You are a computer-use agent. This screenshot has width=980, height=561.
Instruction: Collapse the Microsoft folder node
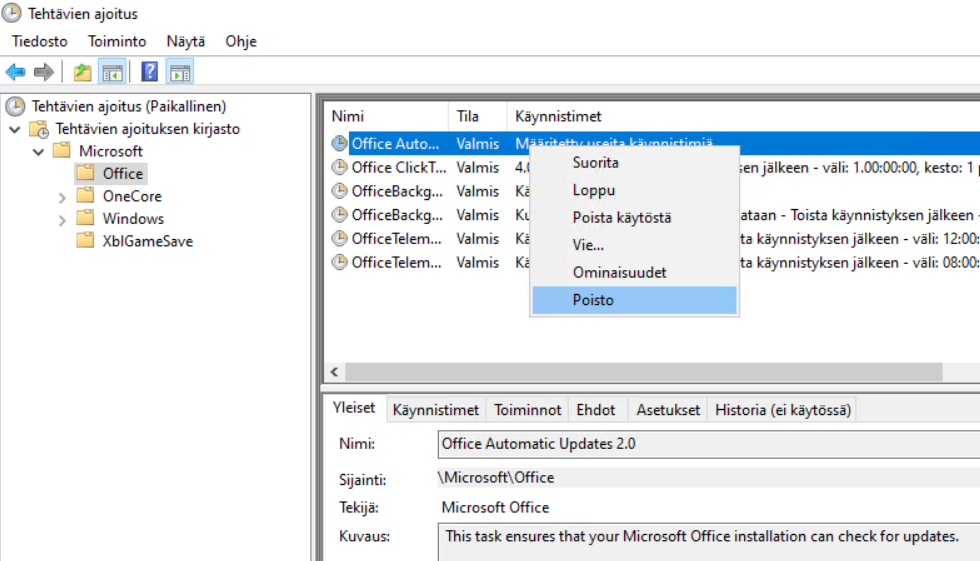click(x=39, y=152)
